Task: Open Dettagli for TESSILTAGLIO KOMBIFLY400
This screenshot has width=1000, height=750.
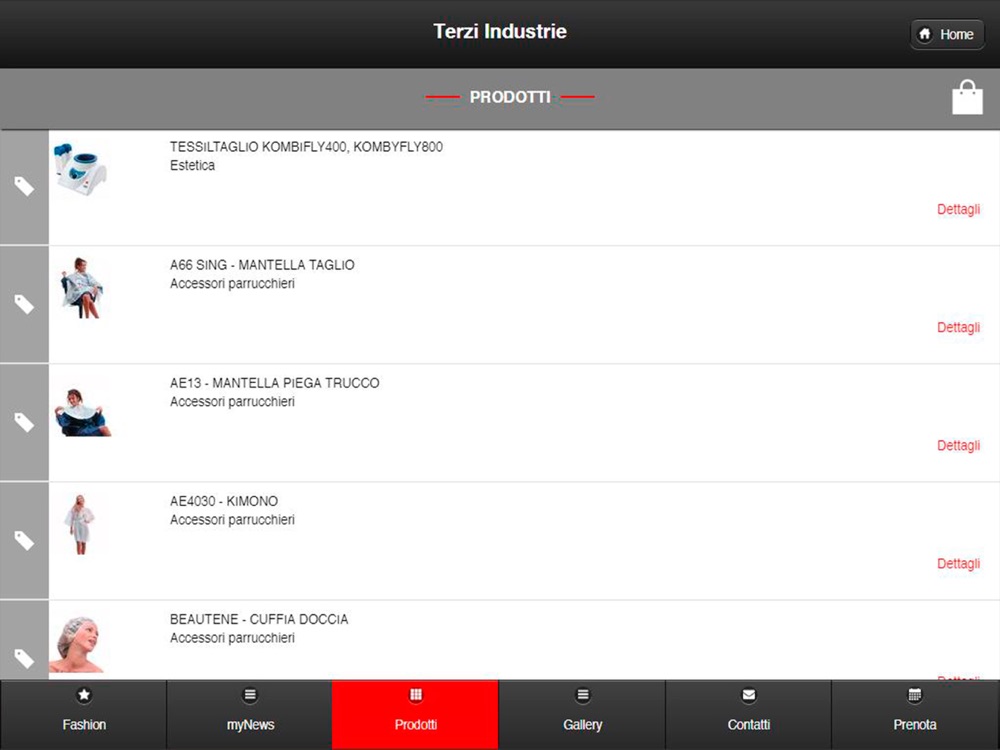Action: pos(958,209)
